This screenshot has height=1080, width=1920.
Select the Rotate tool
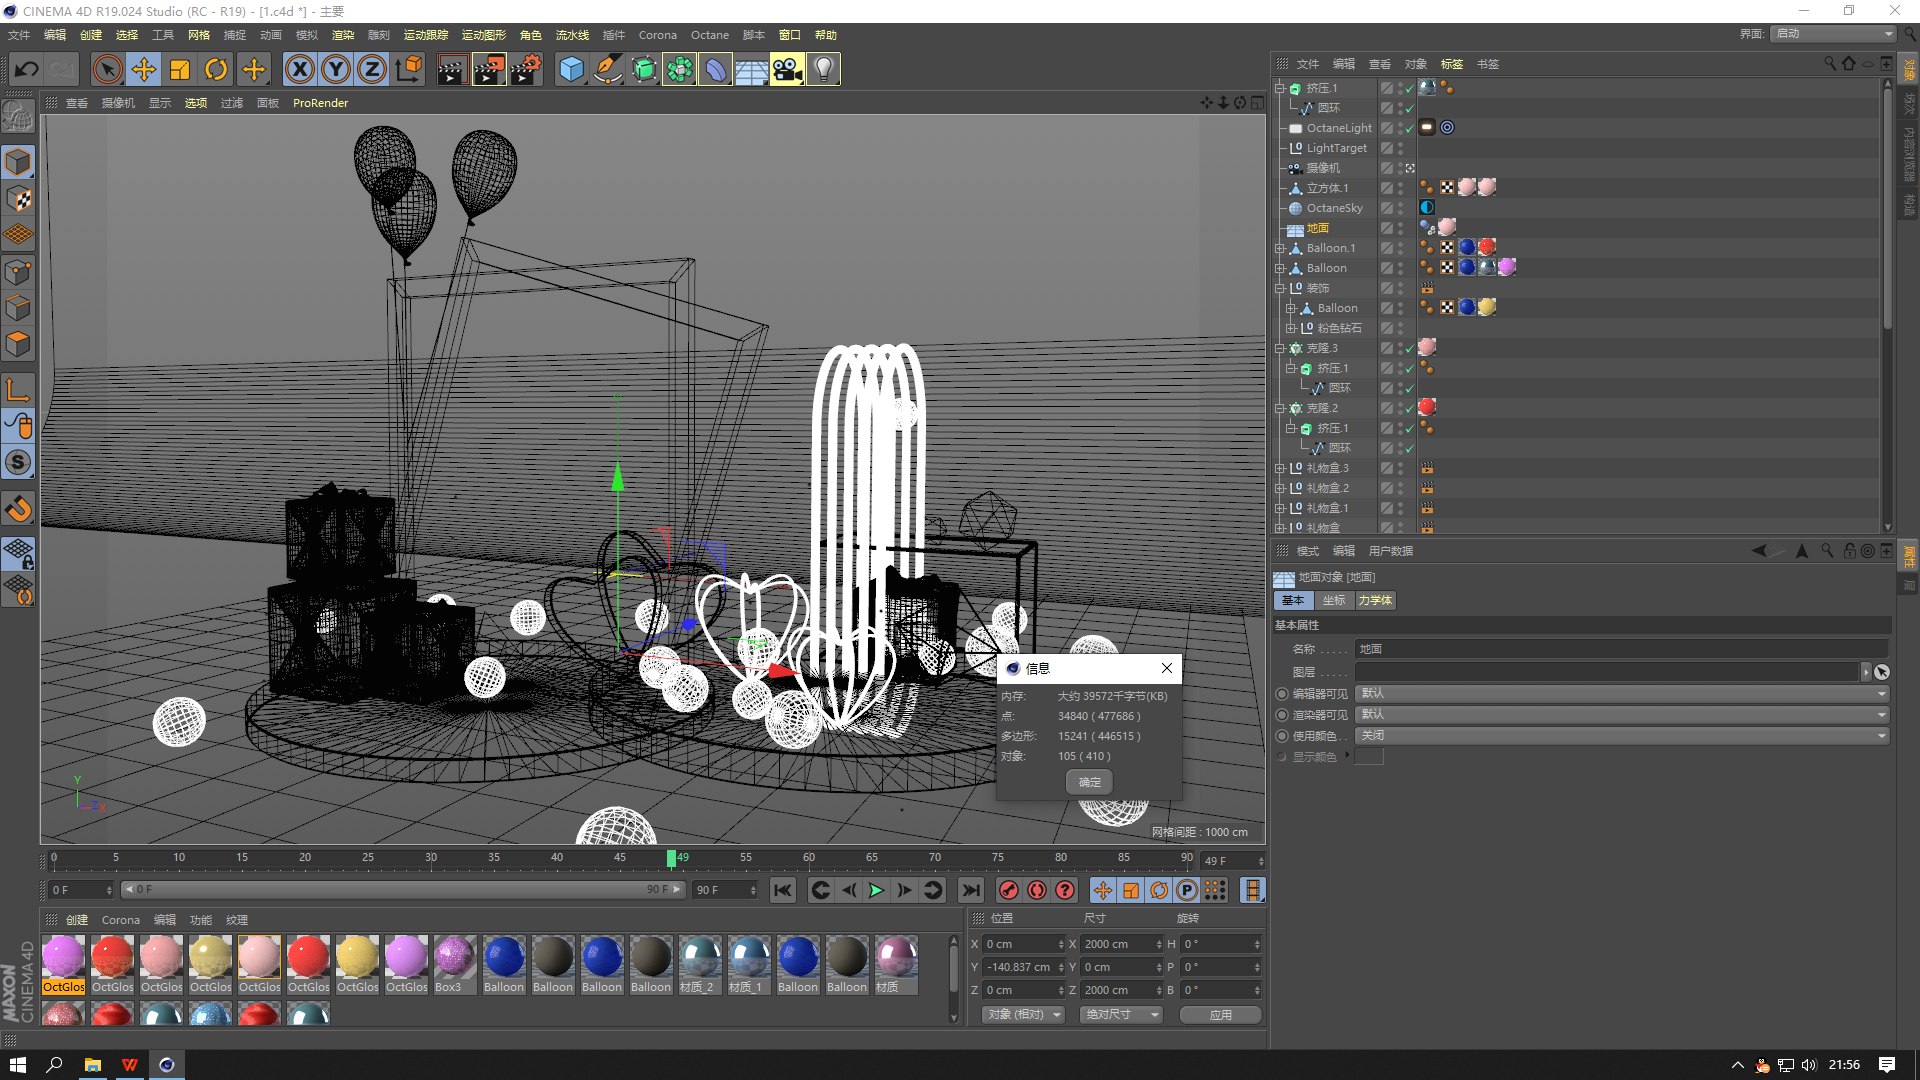[216, 69]
